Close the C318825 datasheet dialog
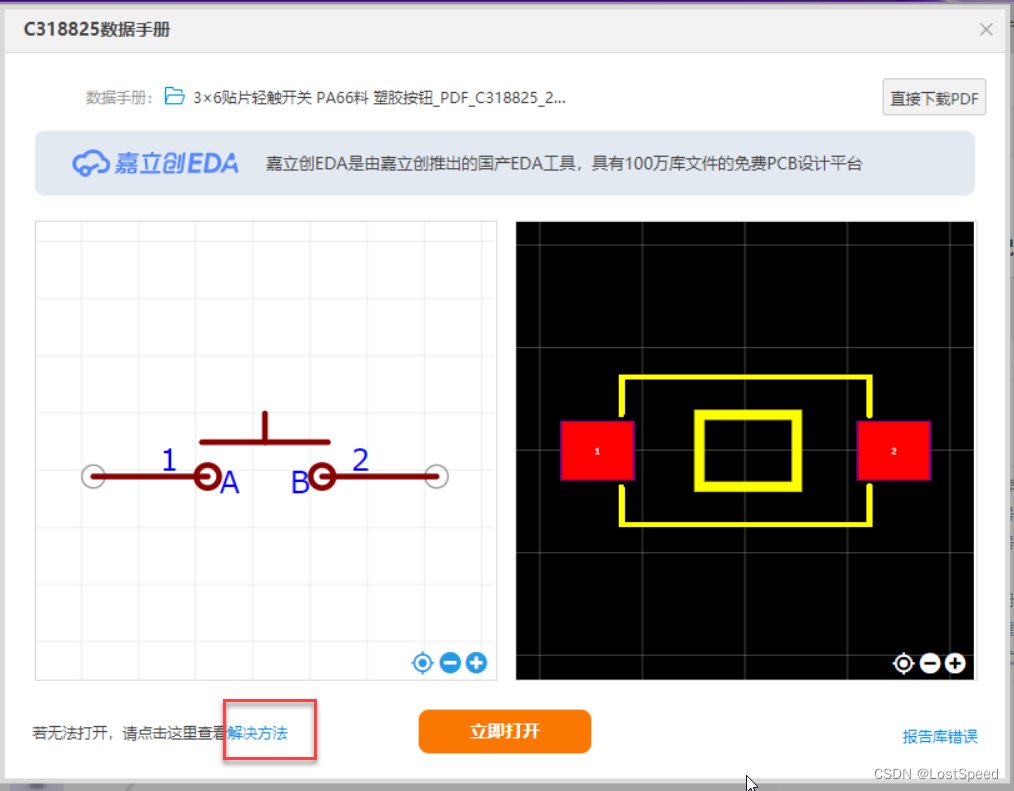The width and height of the screenshot is (1014, 791). (x=986, y=29)
